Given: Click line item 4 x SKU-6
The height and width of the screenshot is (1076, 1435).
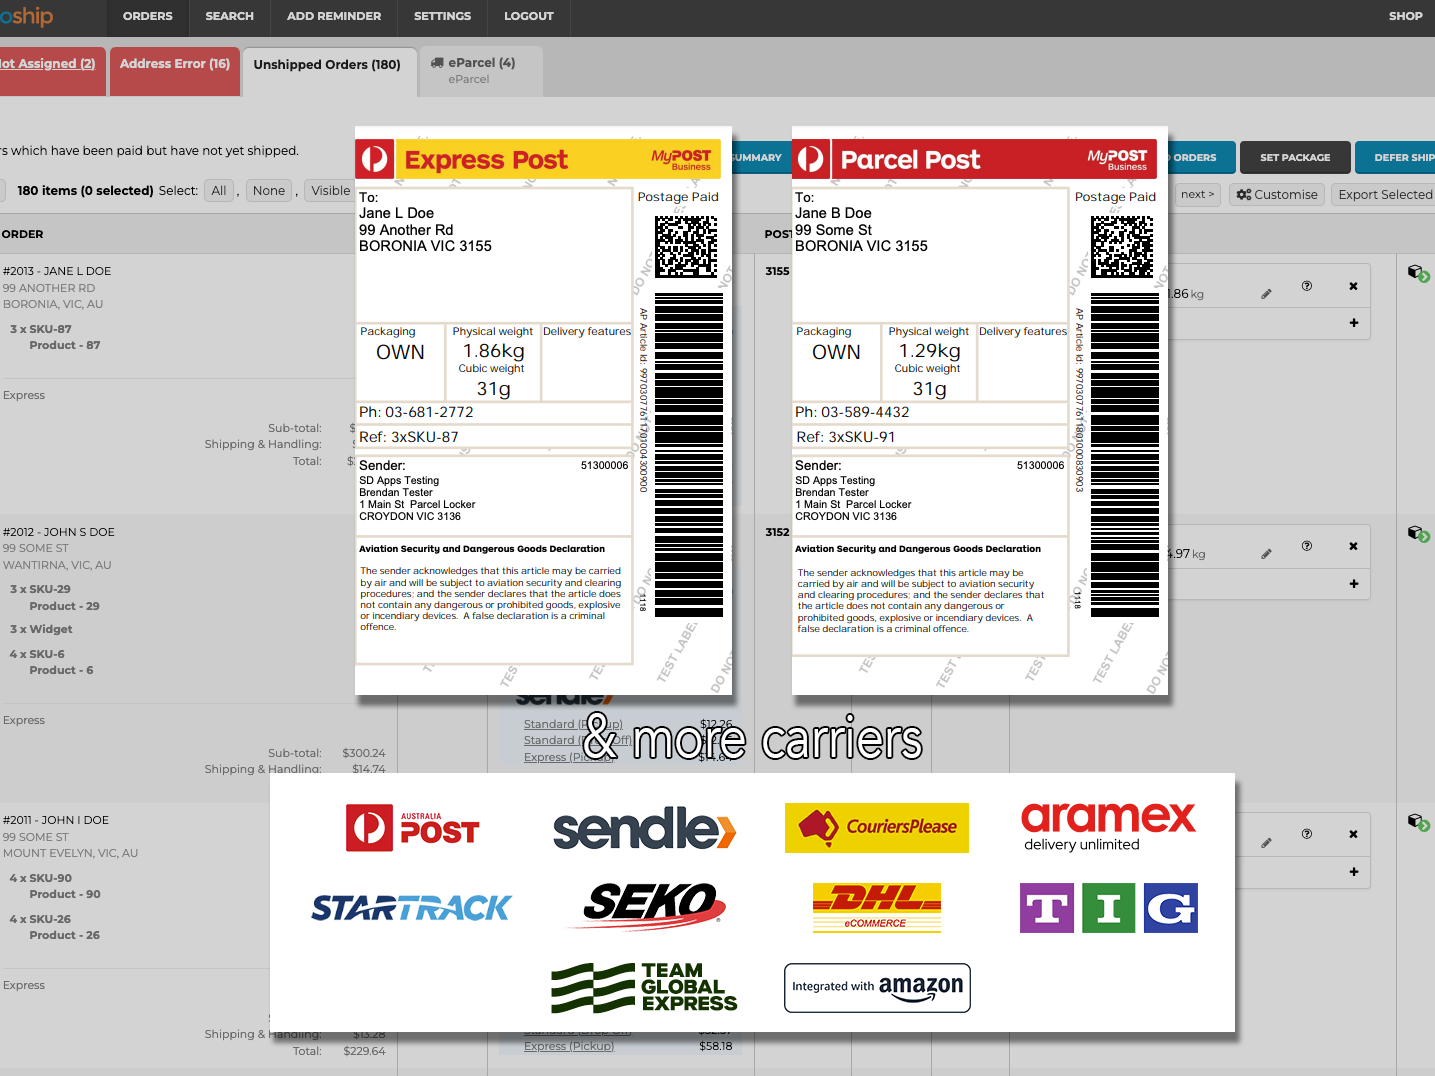Looking at the screenshot, I should pos(37,654).
